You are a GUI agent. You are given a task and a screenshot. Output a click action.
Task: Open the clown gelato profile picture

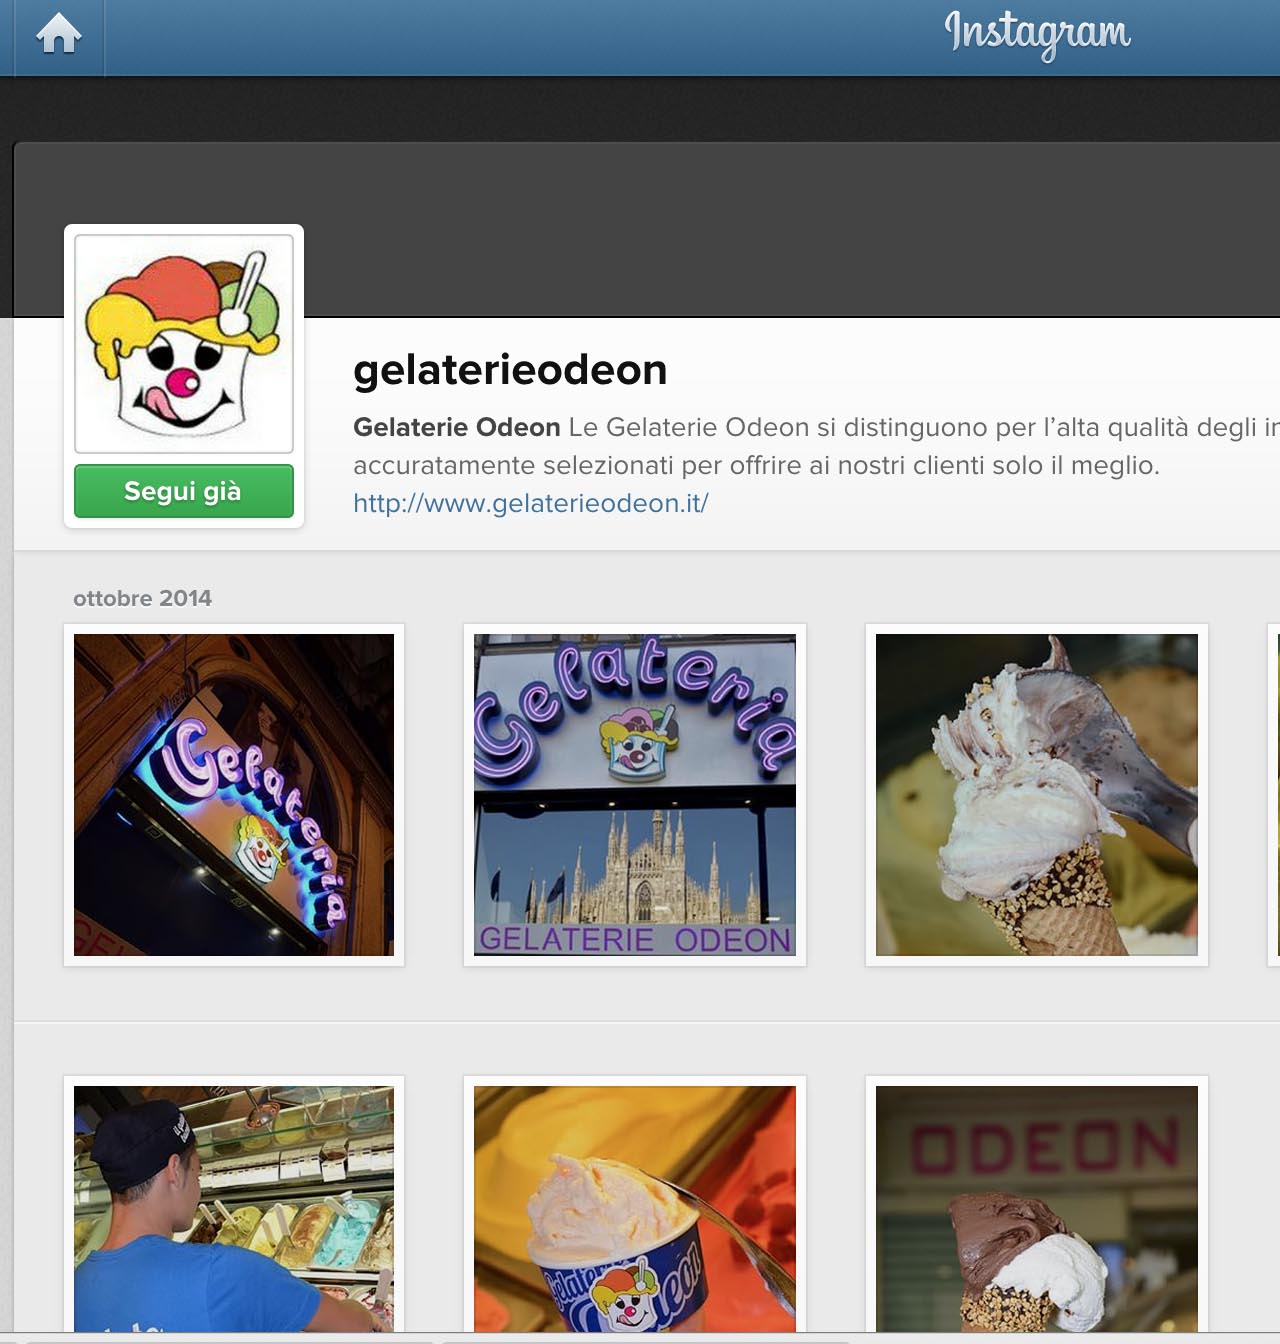tap(184, 344)
